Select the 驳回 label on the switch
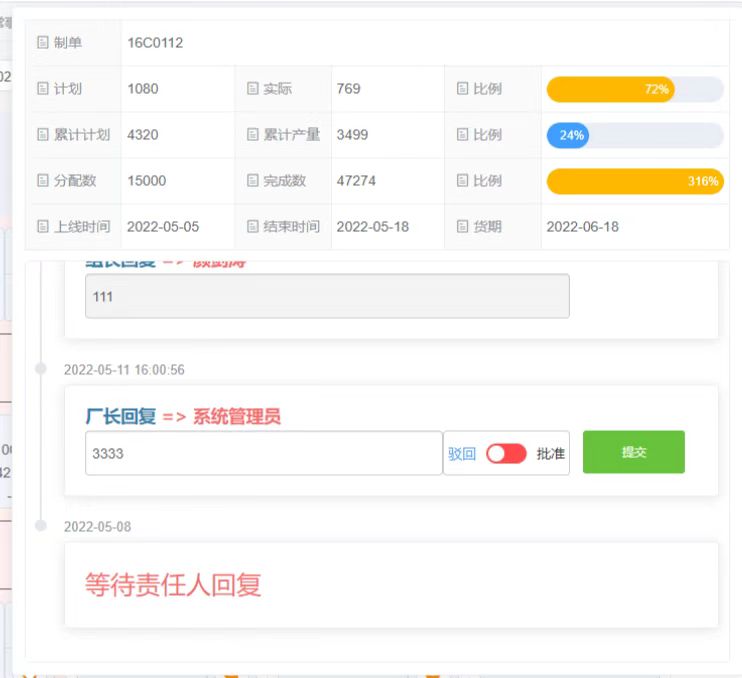The height and width of the screenshot is (678, 742). pos(461,454)
